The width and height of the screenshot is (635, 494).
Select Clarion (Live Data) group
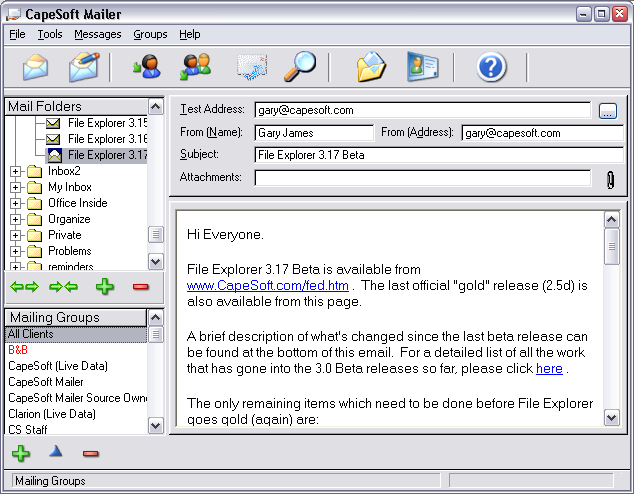click(x=76, y=414)
